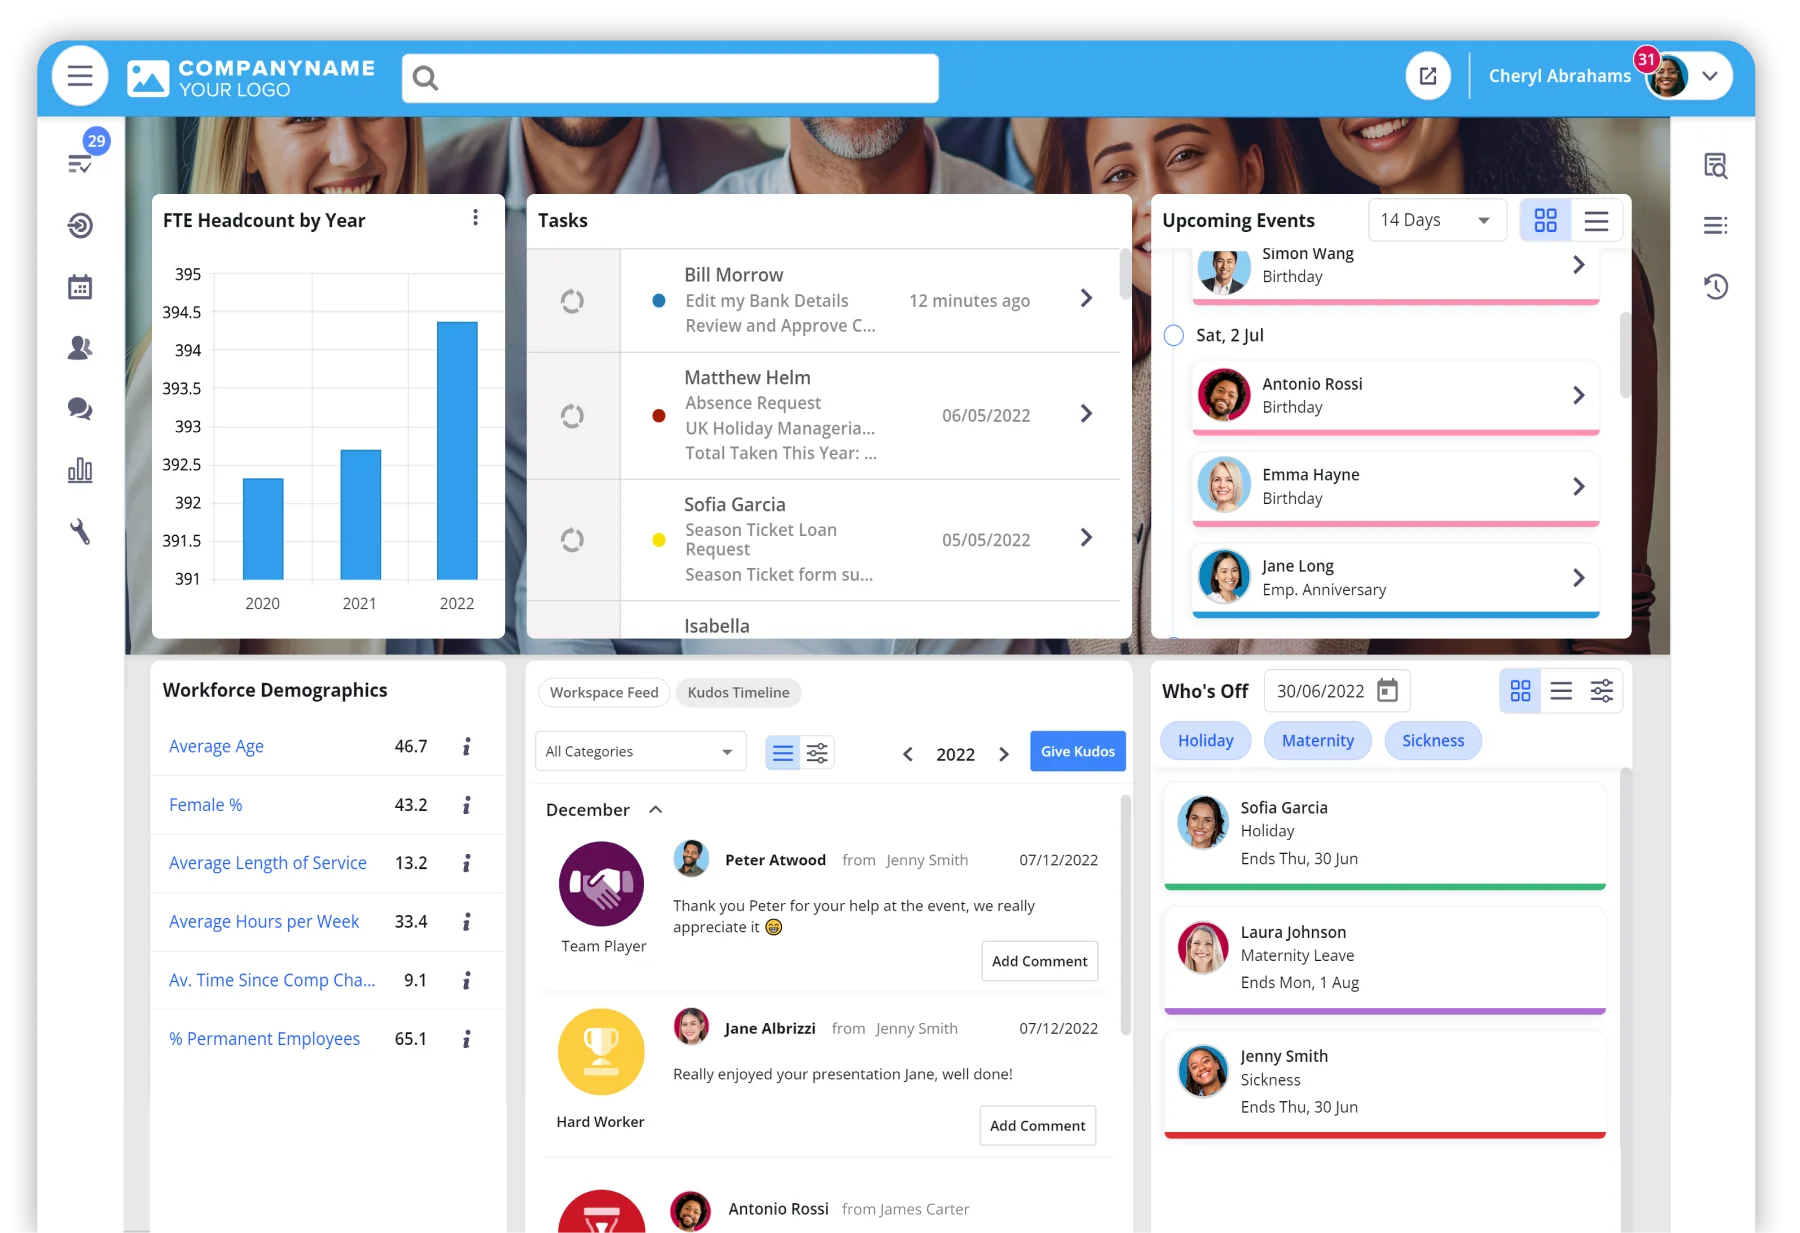Toggle the Holiday filter in Who's Off
Screen dimensions: 1800x1233
(x=1205, y=740)
